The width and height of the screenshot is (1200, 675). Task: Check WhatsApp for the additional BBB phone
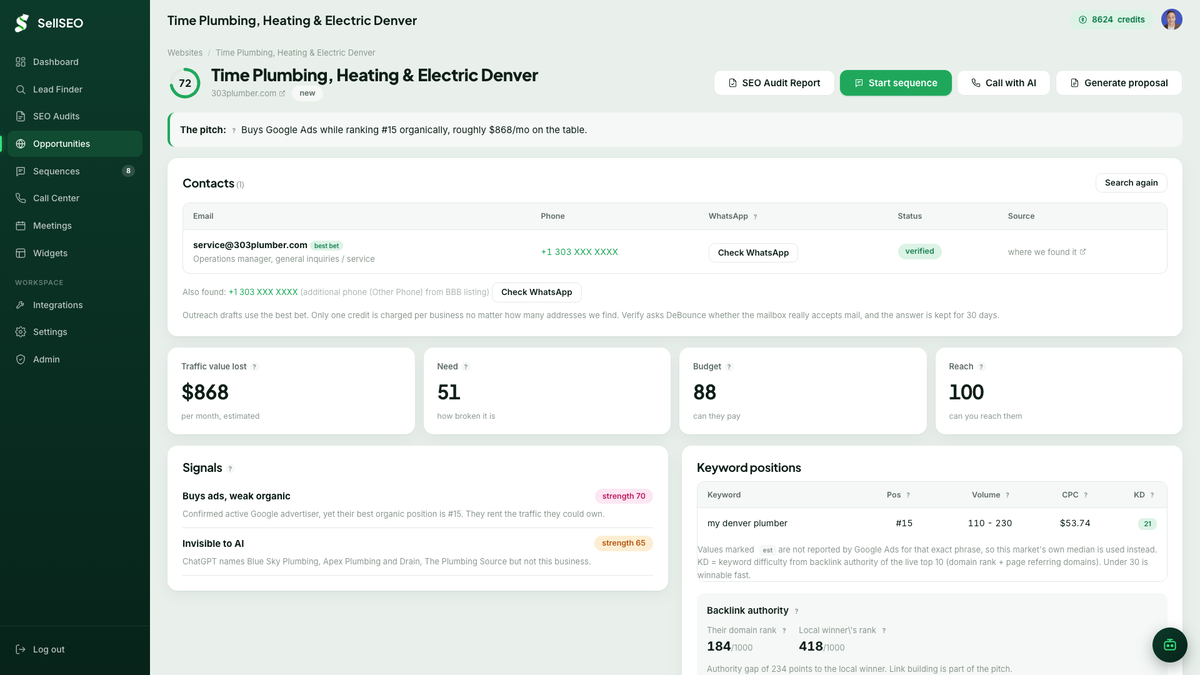point(536,292)
